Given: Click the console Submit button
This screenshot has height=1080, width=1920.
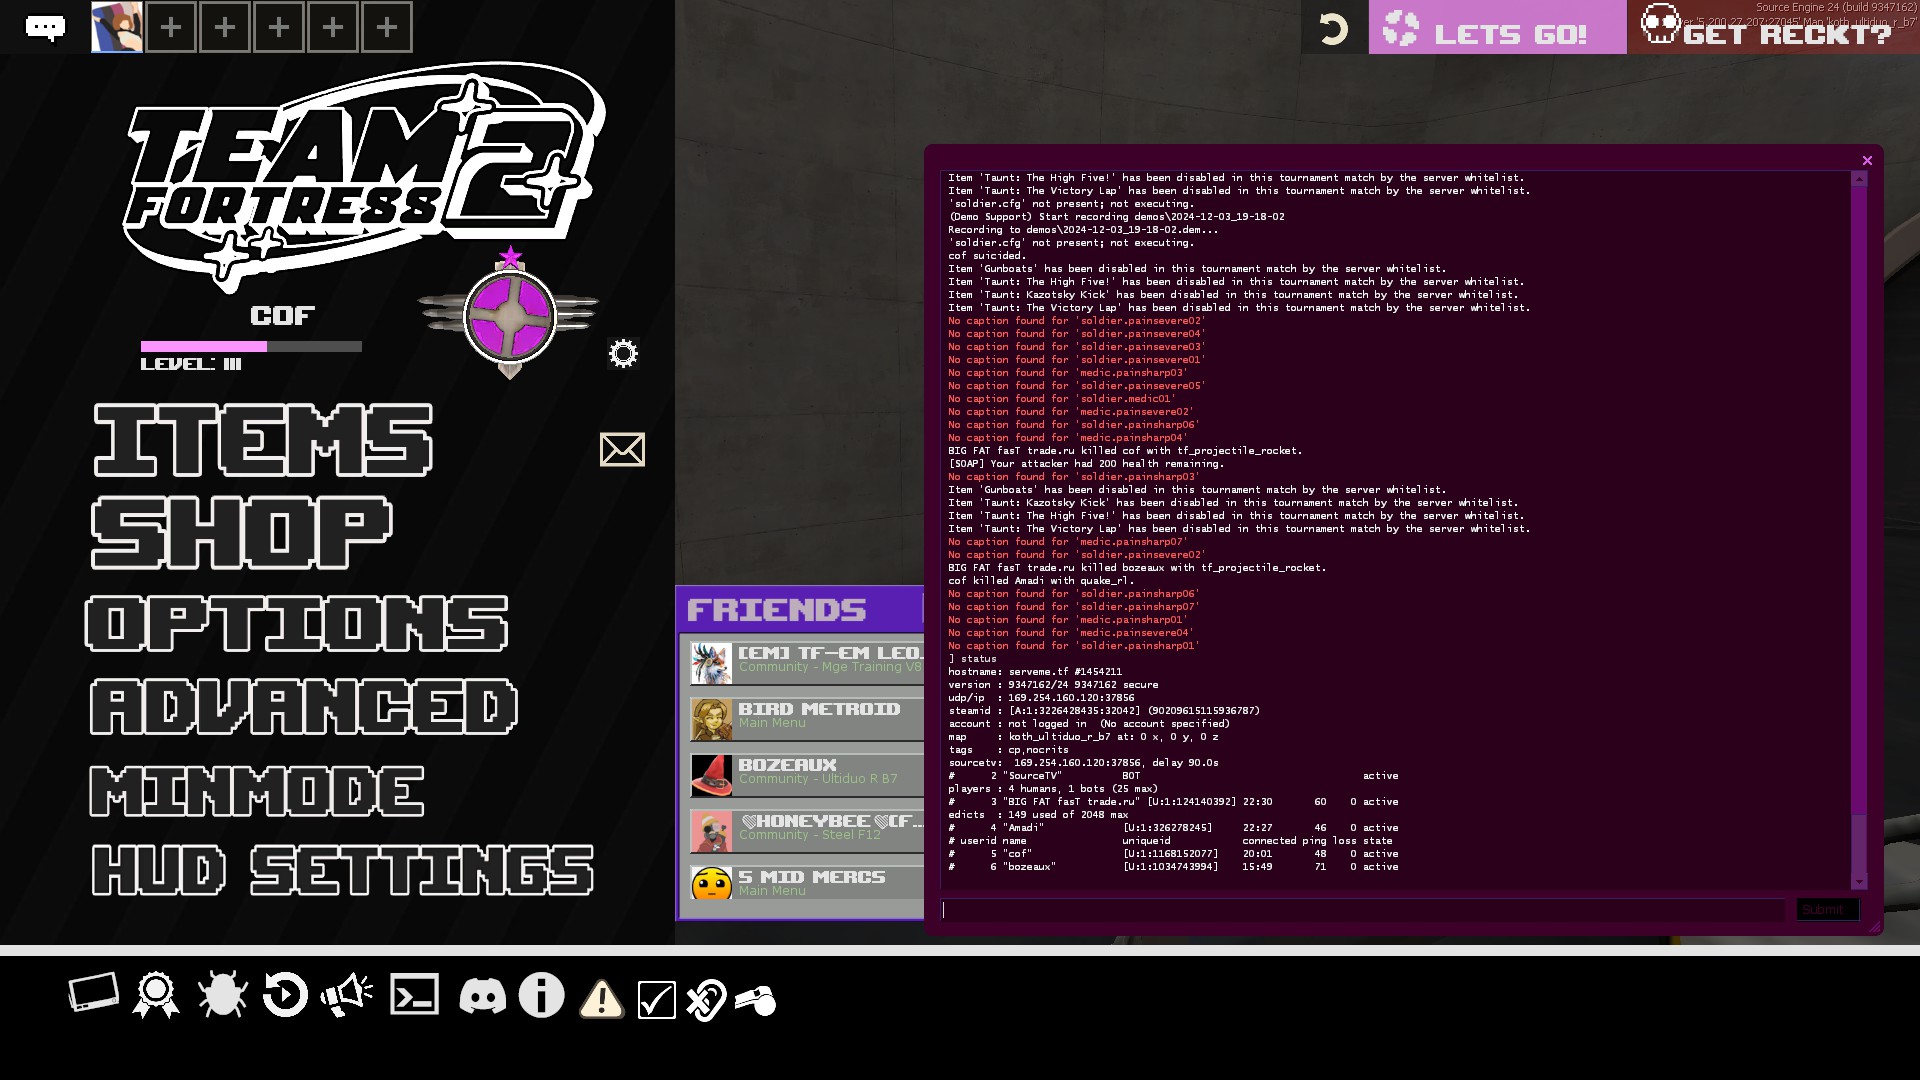Looking at the screenshot, I should 1827,910.
